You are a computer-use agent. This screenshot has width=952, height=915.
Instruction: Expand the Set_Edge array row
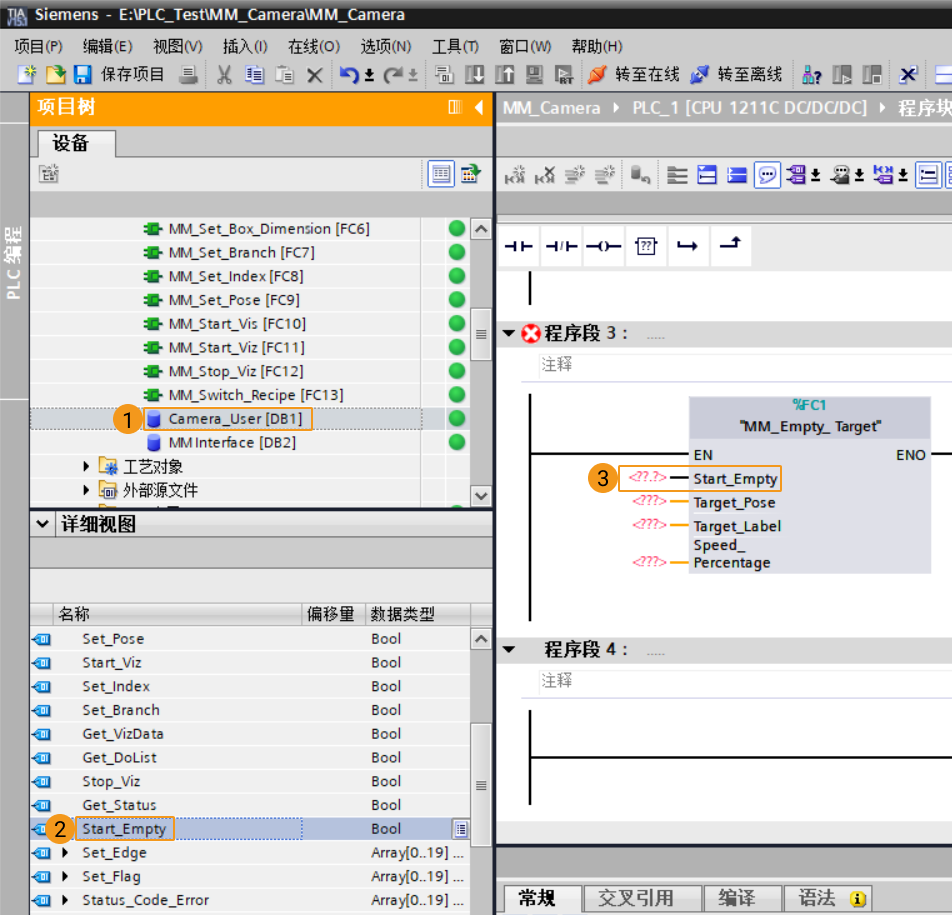click(65, 852)
